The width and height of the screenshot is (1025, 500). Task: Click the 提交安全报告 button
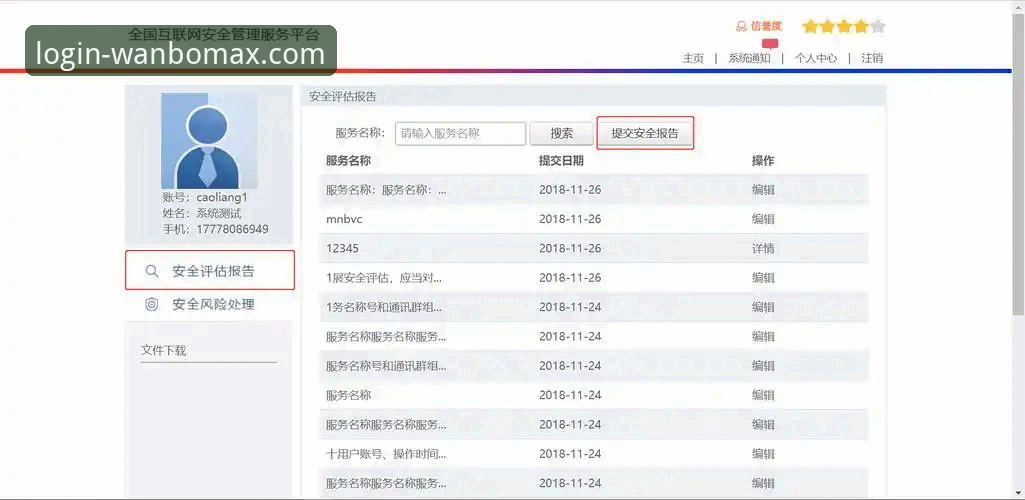point(645,133)
